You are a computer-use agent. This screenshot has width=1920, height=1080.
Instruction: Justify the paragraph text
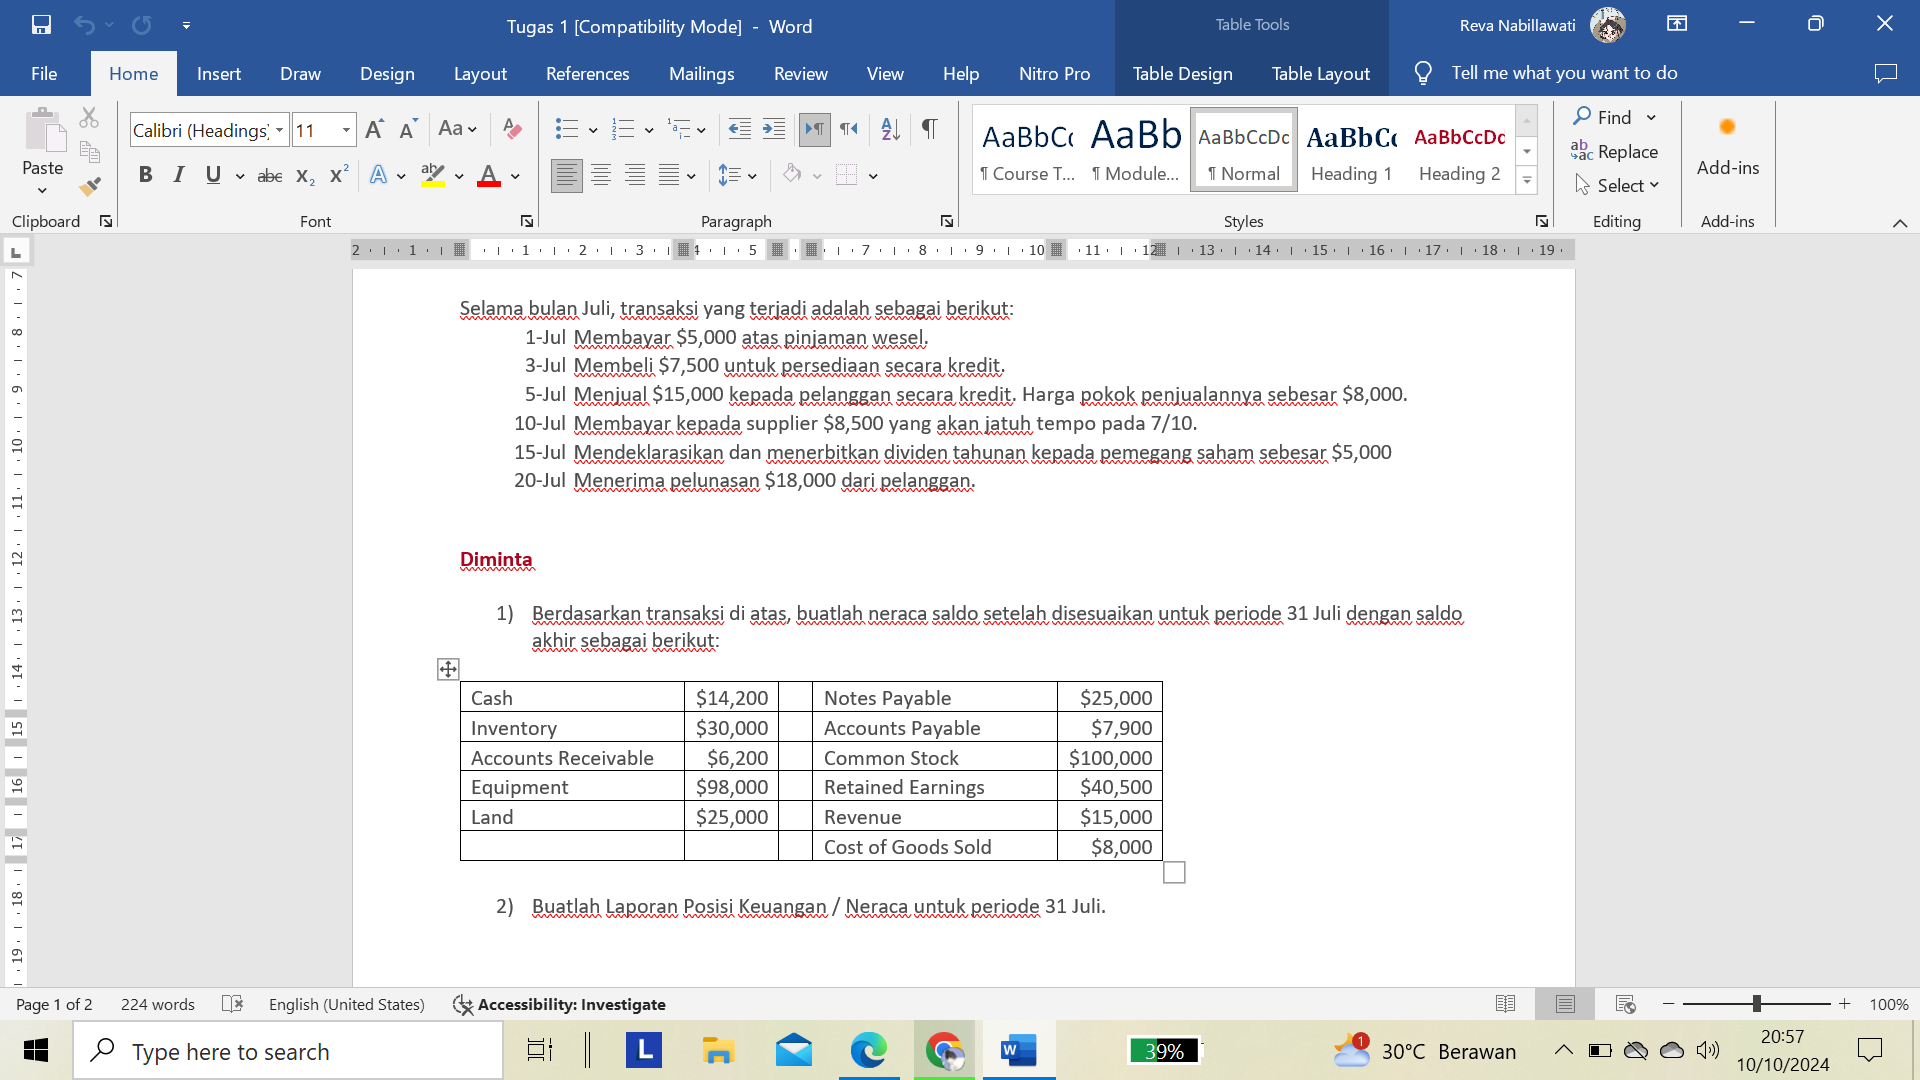[x=669, y=176]
